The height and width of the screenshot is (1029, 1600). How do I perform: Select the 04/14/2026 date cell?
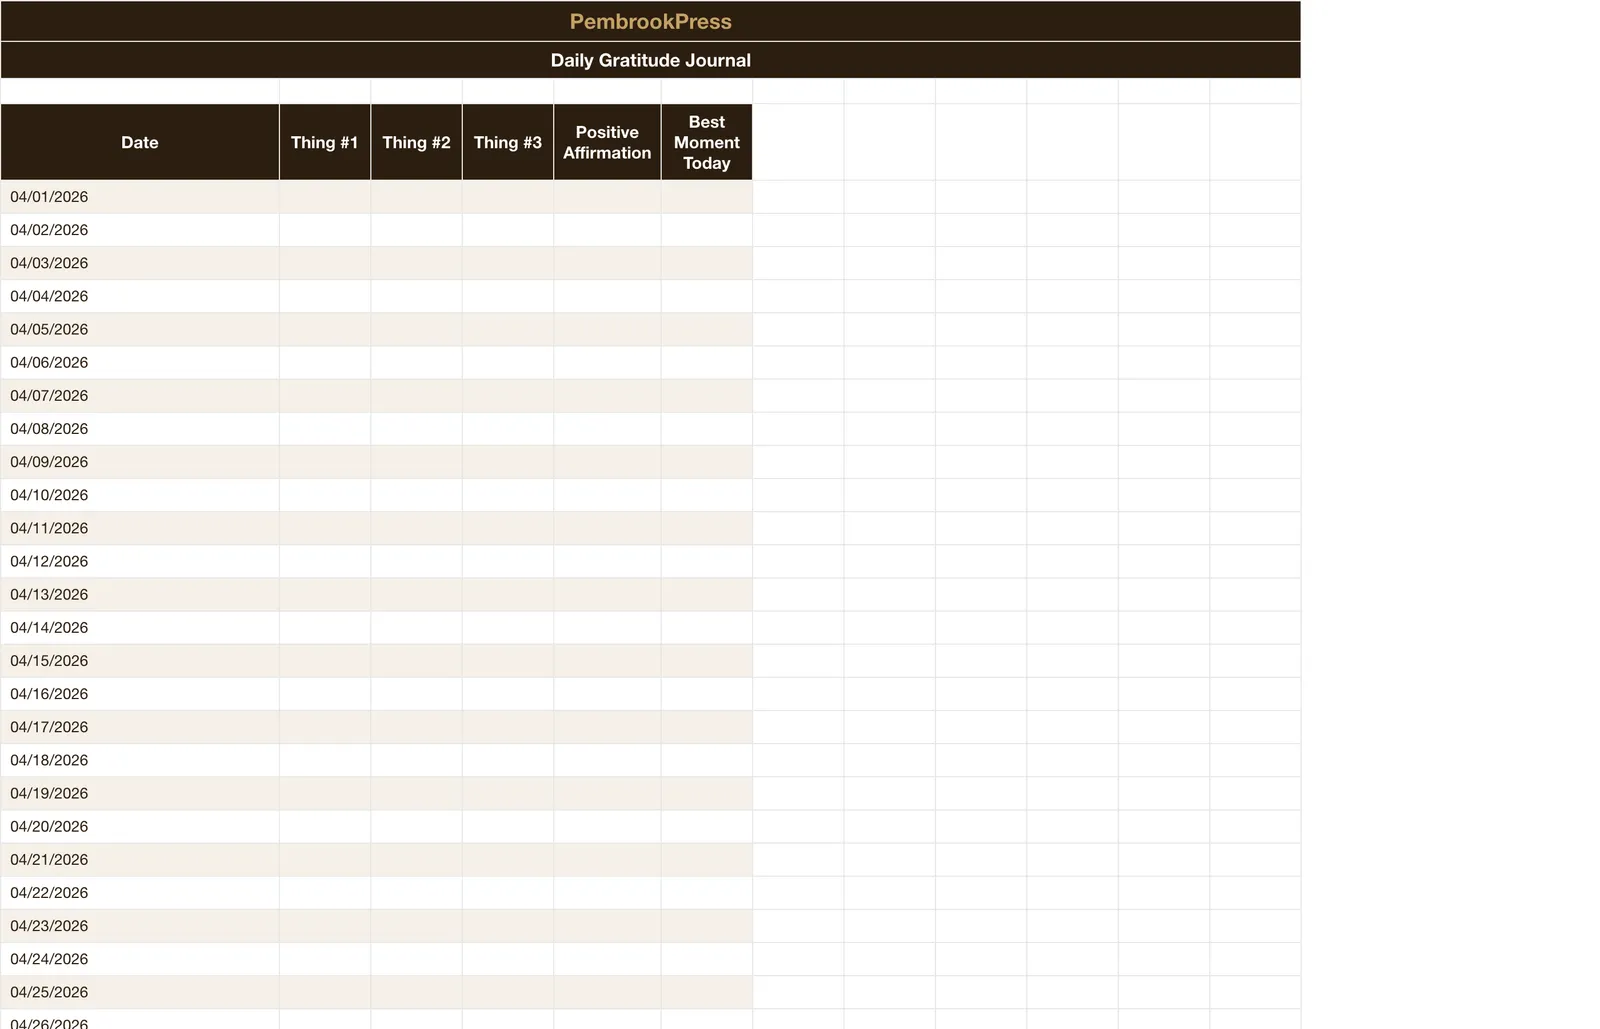click(x=140, y=627)
